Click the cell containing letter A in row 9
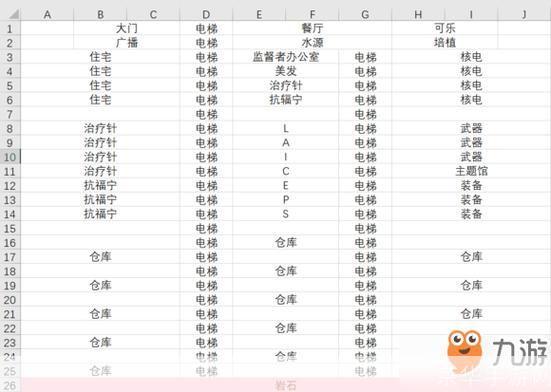 pyautogui.click(x=285, y=143)
